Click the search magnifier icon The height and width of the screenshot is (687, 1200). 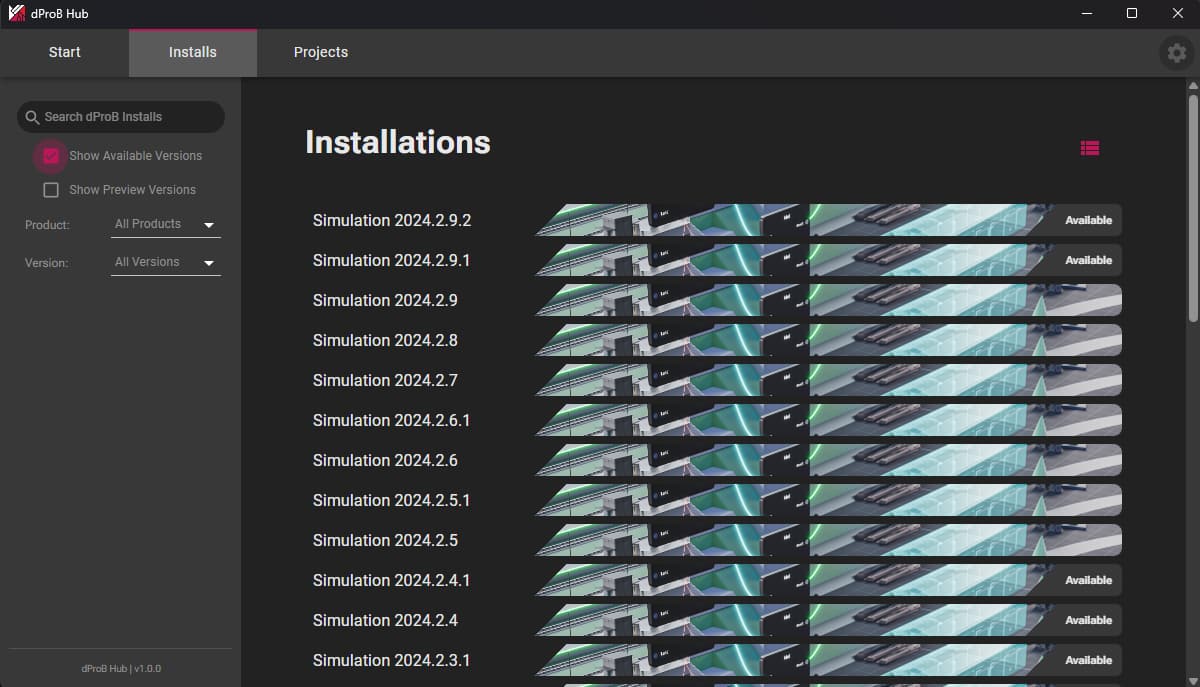coord(32,117)
